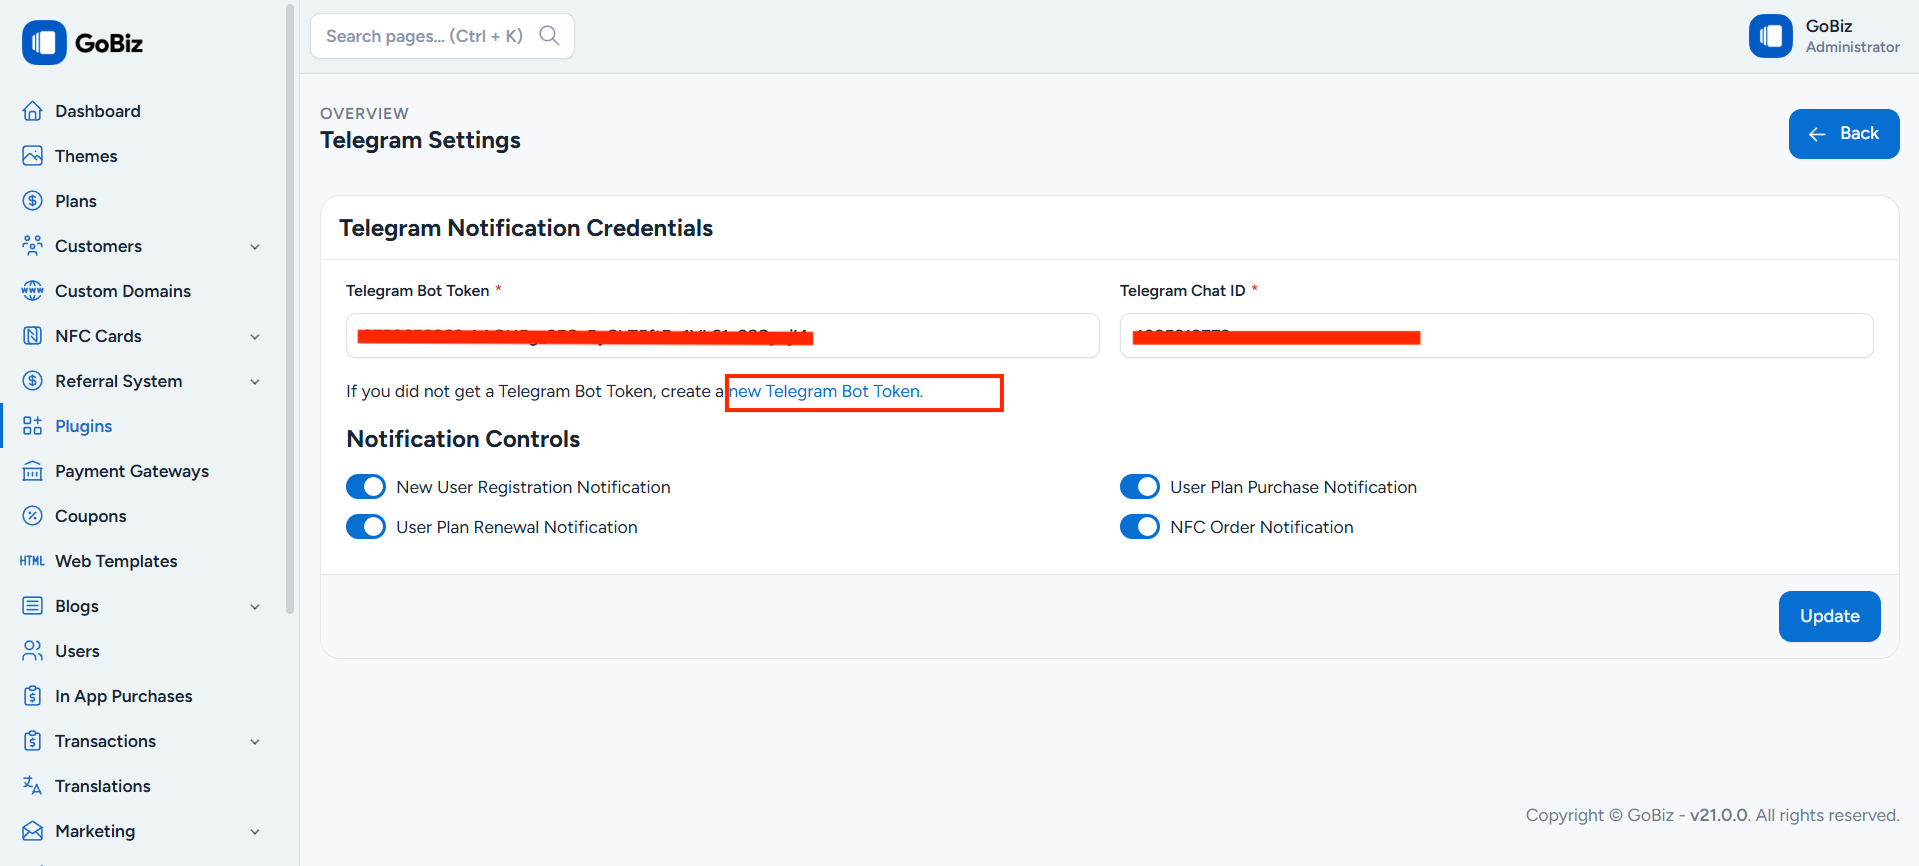Click the Referral System coin icon
This screenshot has height=866, width=1919.
[x=33, y=381]
